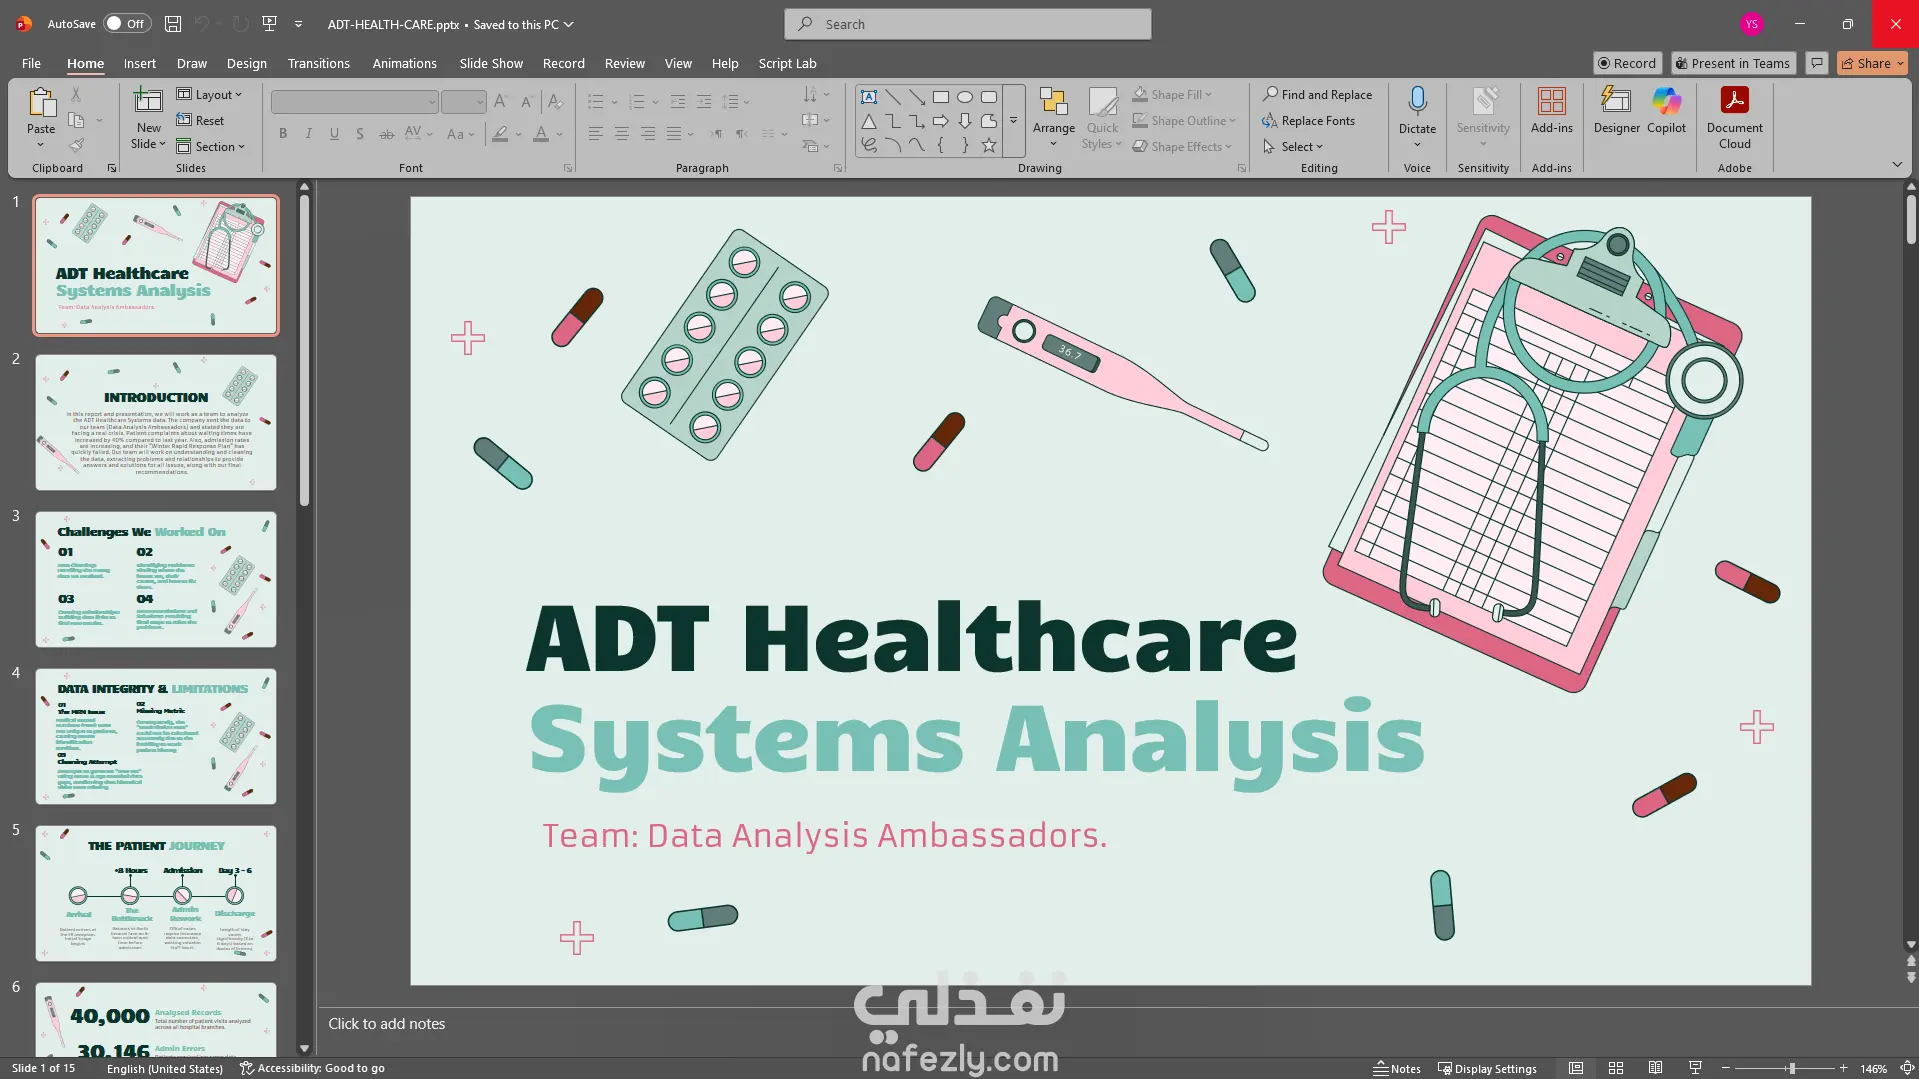Viewport: 1919px width, 1079px height.
Task: Open the Arrange tool
Action: tap(1054, 118)
